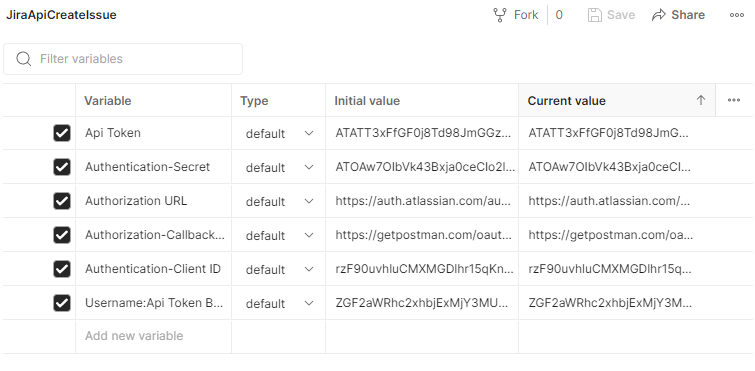The width and height of the screenshot is (755, 371).
Task: Sort by the Variable column header
Action: pos(108,101)
